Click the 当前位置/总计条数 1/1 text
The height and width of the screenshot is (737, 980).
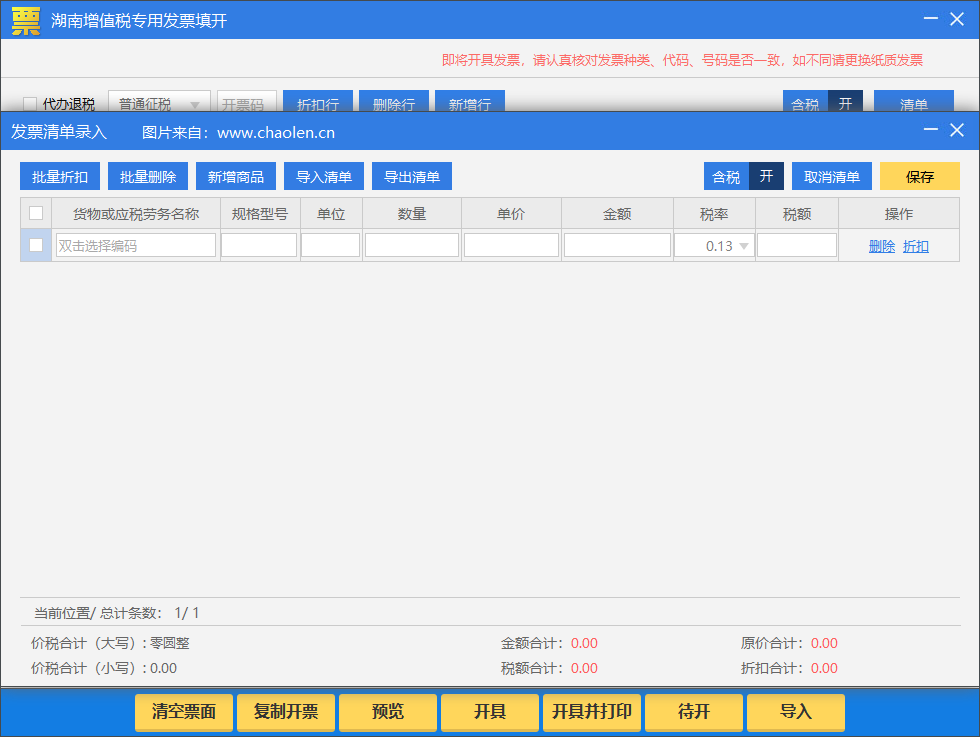(x=116, y=613)
